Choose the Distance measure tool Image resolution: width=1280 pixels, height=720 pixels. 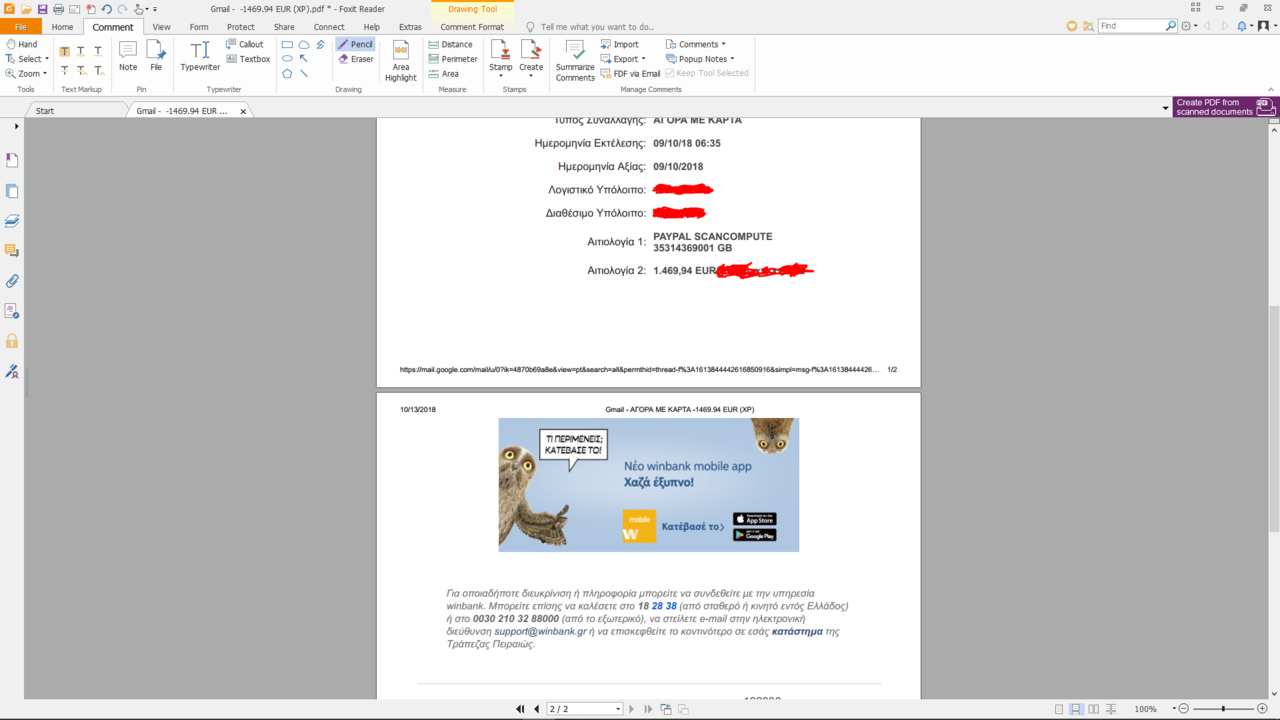(450, 44)
